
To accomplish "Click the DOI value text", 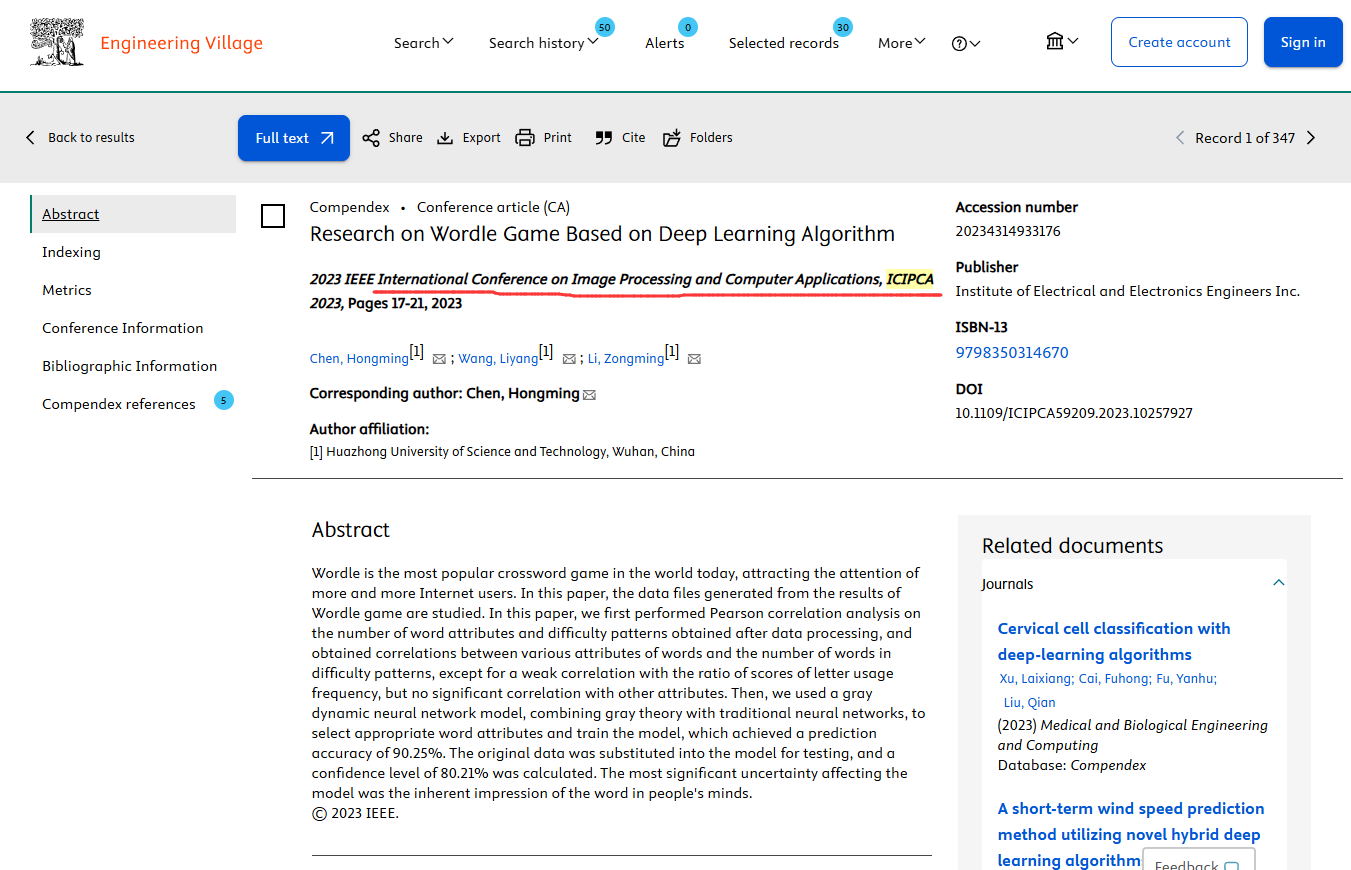I will pos(1074,413).
